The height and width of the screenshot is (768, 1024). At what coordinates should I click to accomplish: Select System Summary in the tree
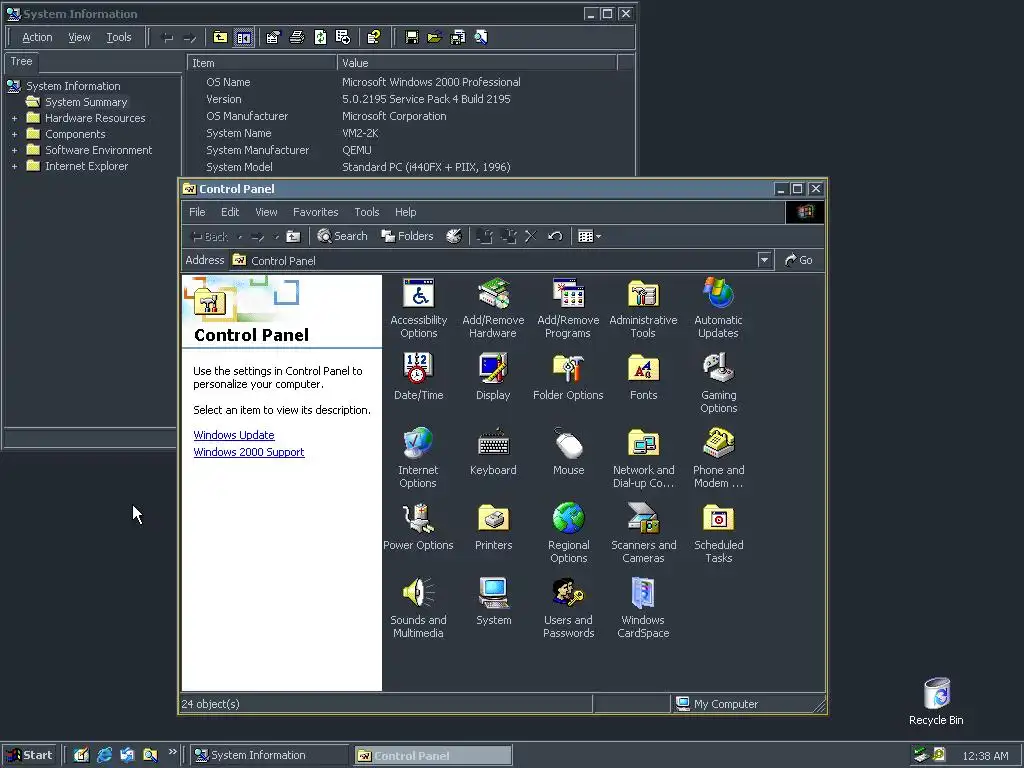point(86,103)
